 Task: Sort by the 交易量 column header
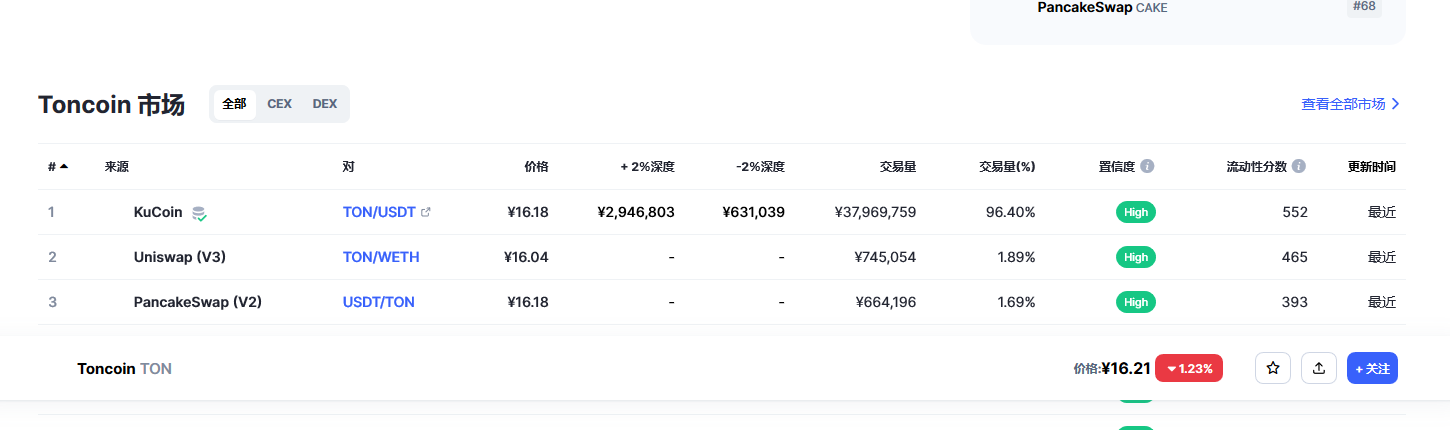898,166
